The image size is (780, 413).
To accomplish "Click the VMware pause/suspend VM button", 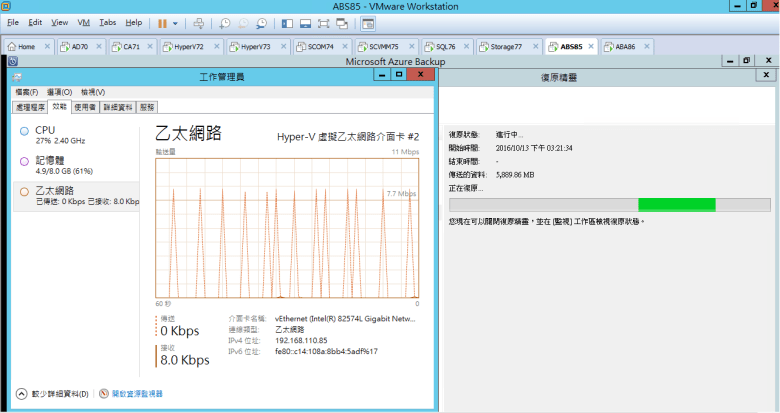I will (x=162, y=22).
